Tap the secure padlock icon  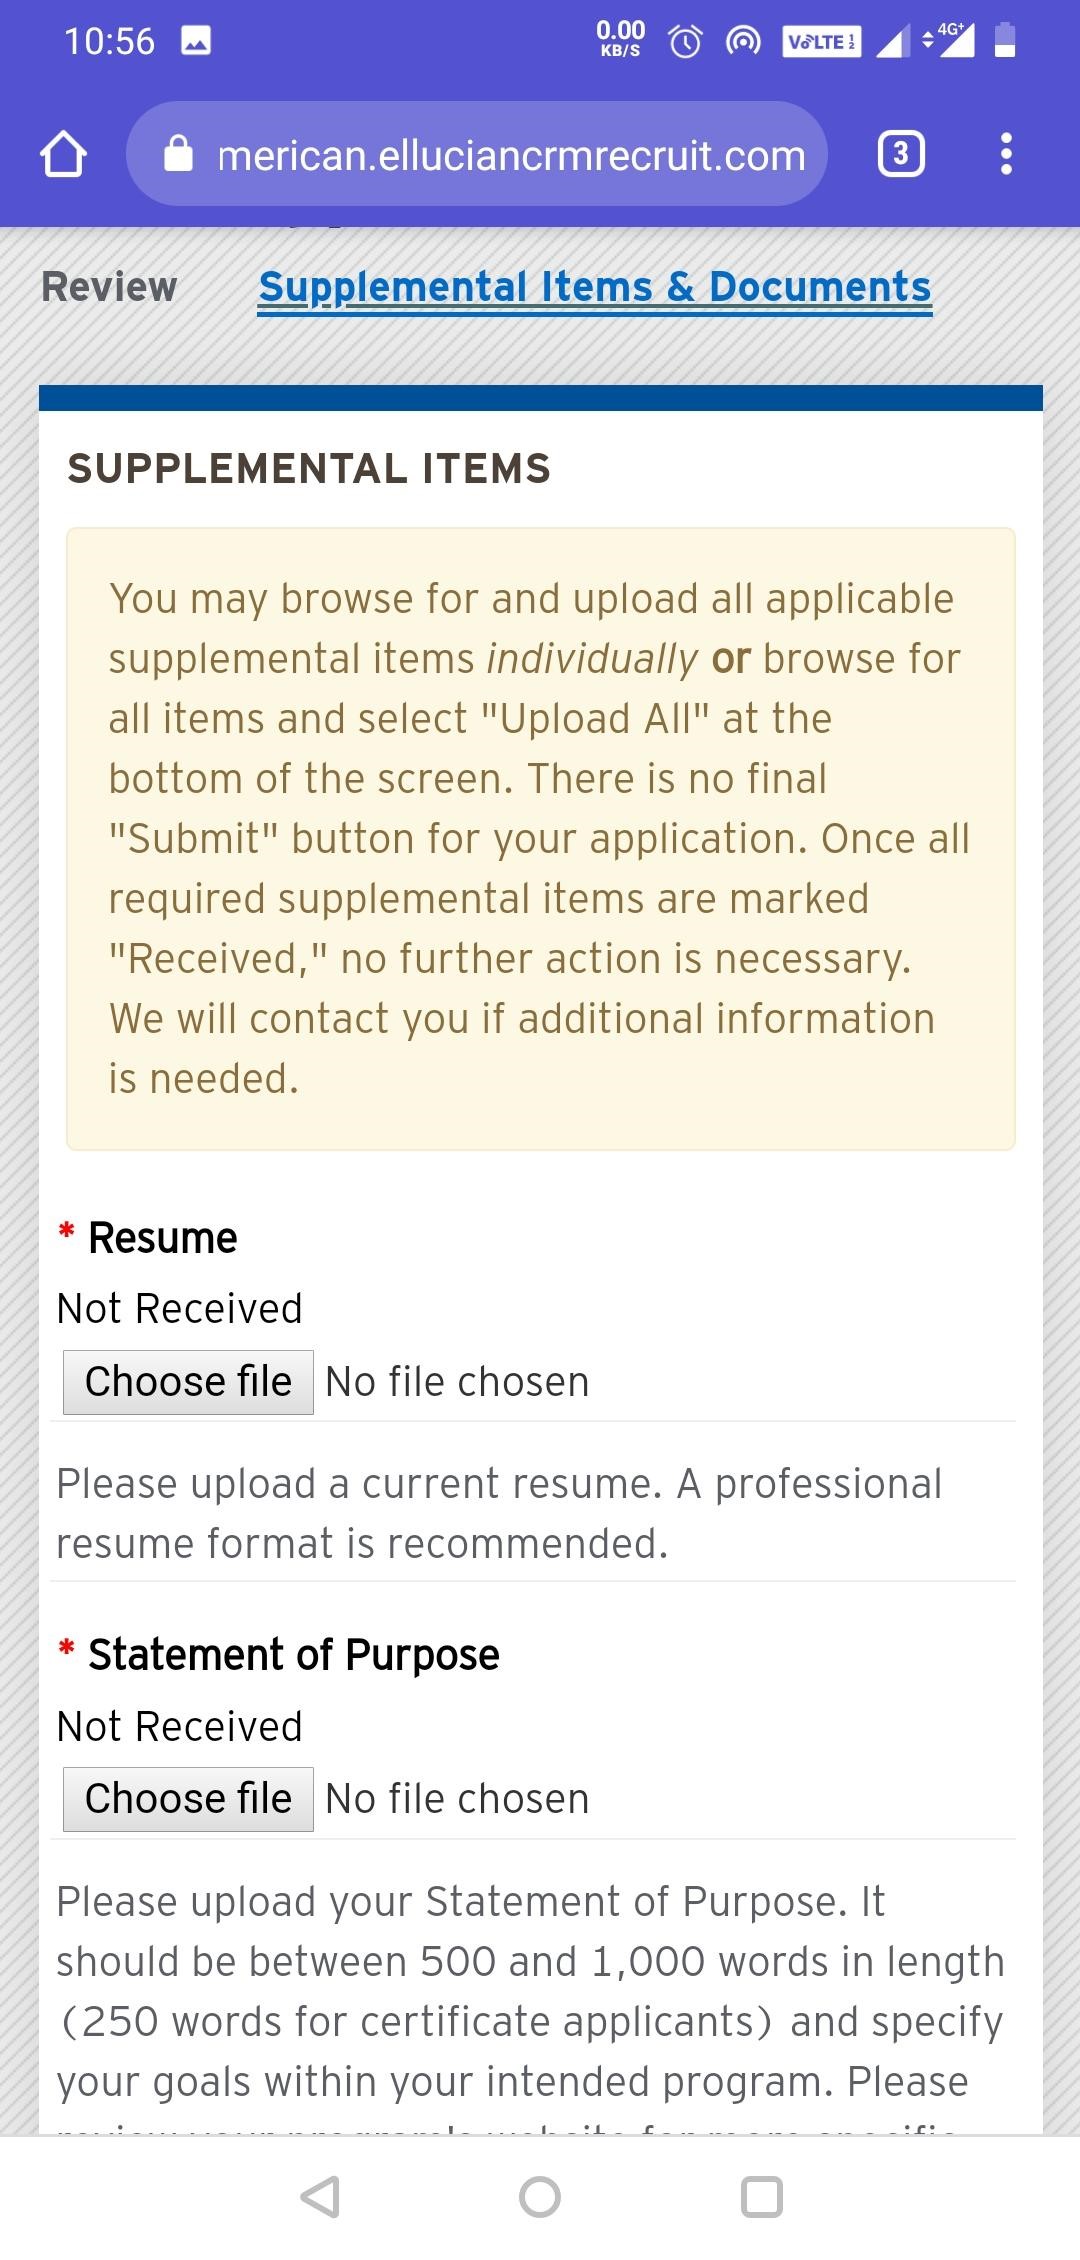click(x=178, y=155)
